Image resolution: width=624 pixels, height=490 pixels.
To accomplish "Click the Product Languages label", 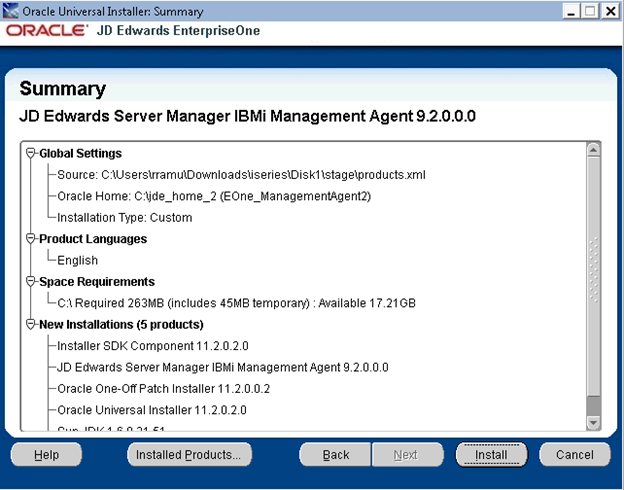I will (x=93, y=239).
